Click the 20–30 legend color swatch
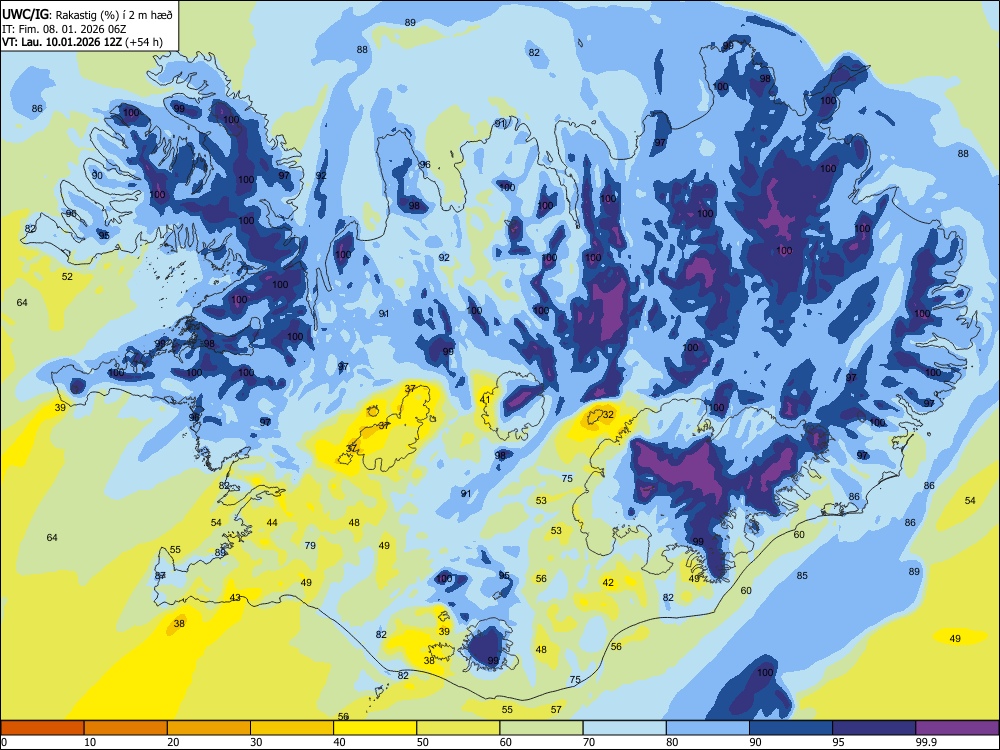1000x750 pixels. coord(209,728)
